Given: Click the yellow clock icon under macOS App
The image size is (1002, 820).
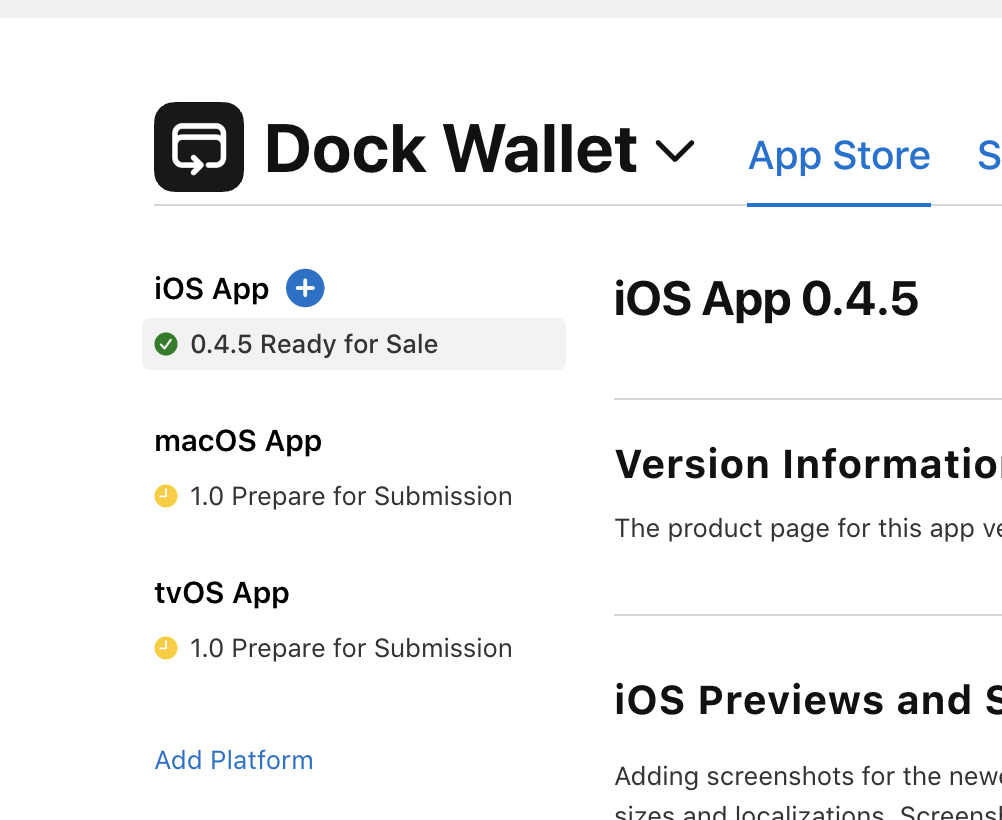Looking at the screenshot, I should 166,496.
